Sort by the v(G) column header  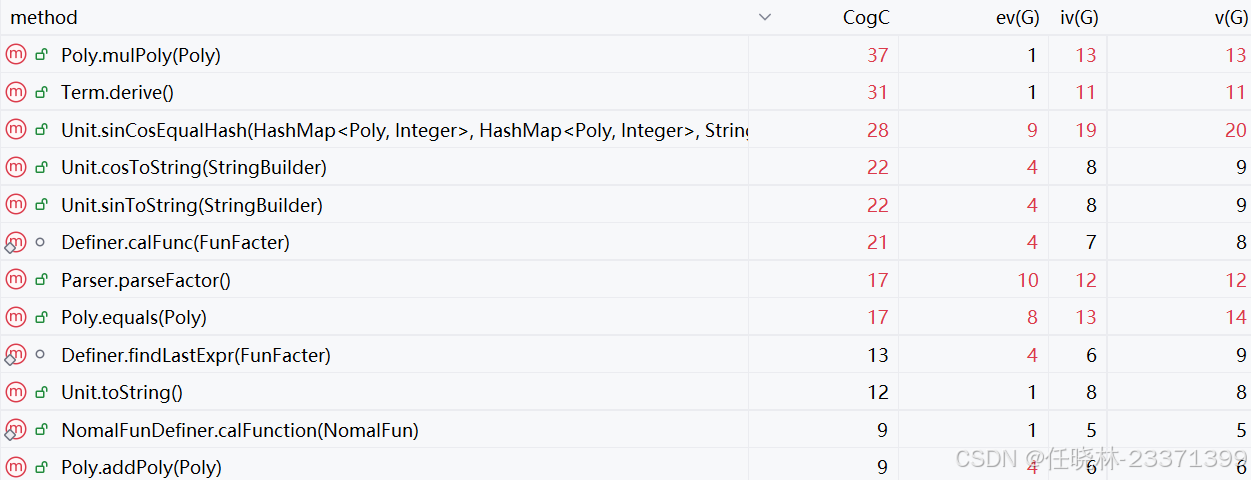click(1230, 17)
